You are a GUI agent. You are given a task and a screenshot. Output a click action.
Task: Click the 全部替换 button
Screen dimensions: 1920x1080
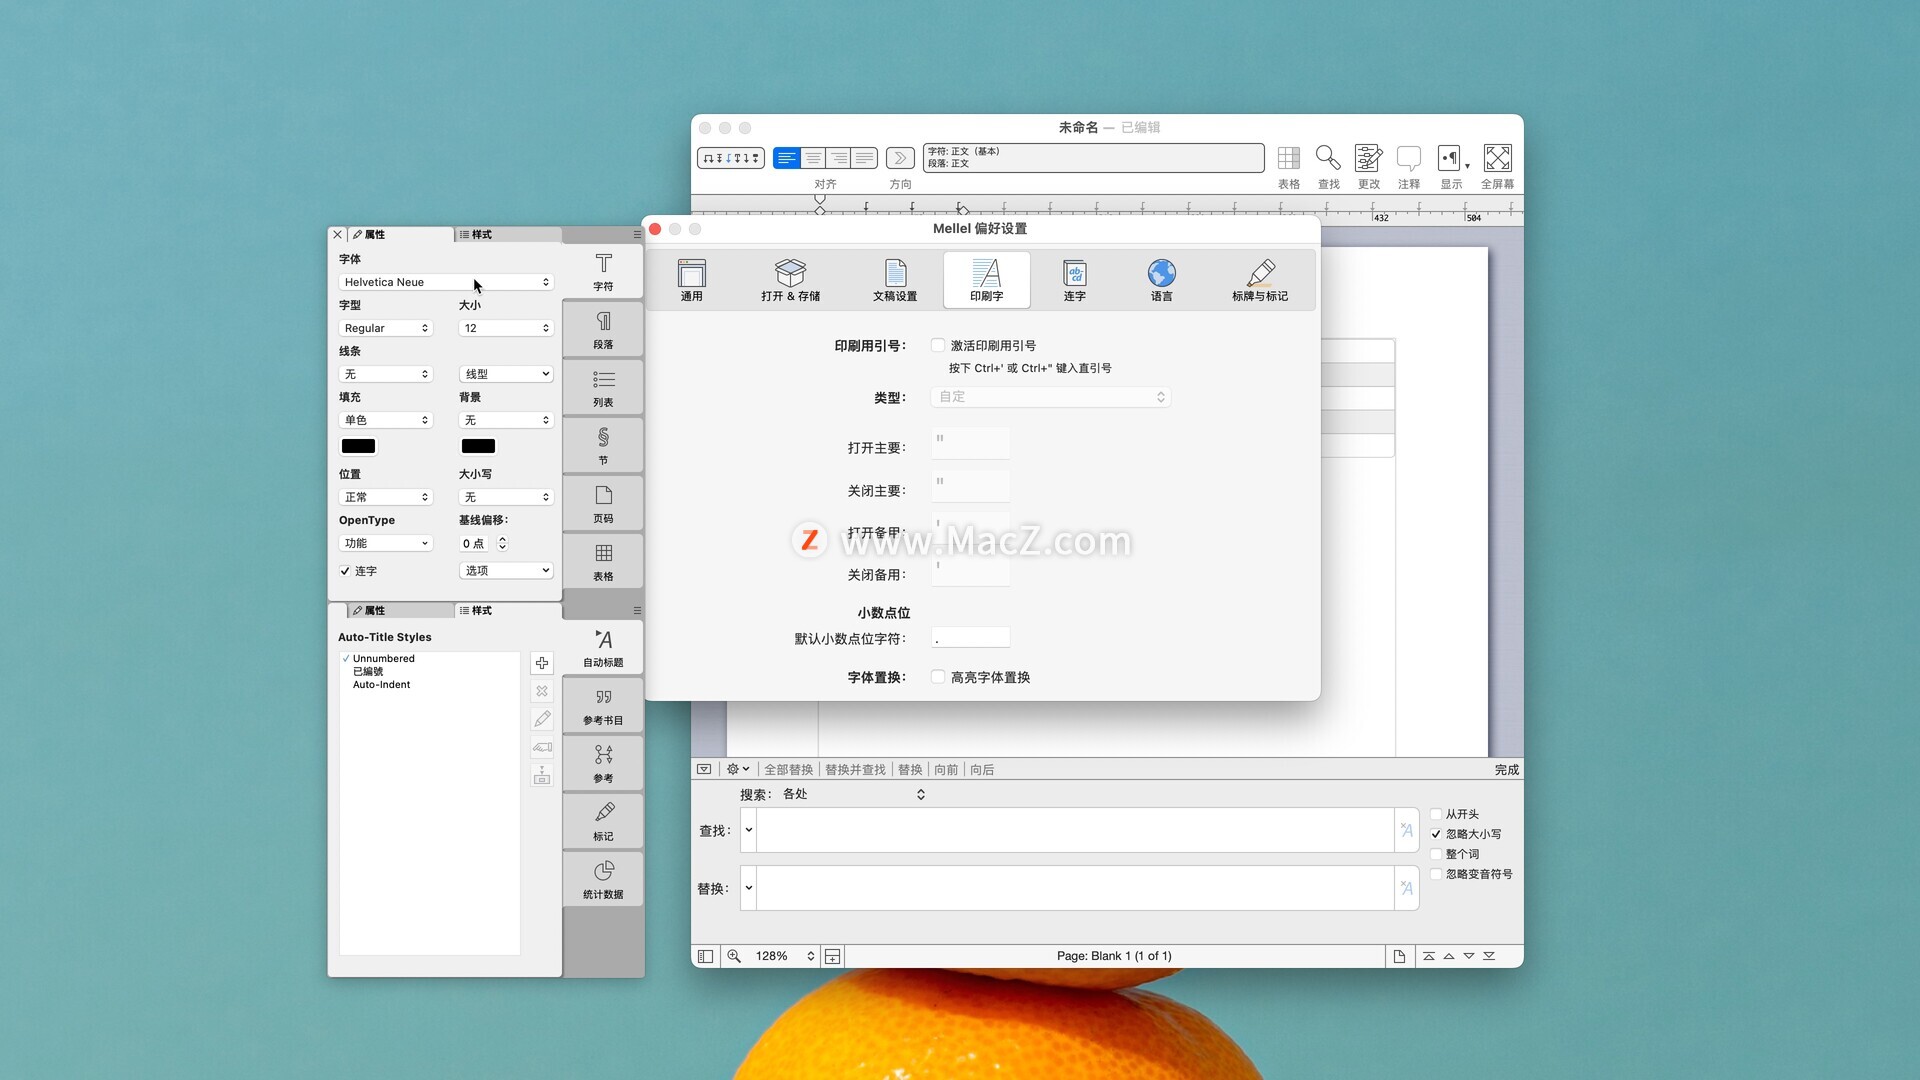pyautogui.click(x=788, y=769)
